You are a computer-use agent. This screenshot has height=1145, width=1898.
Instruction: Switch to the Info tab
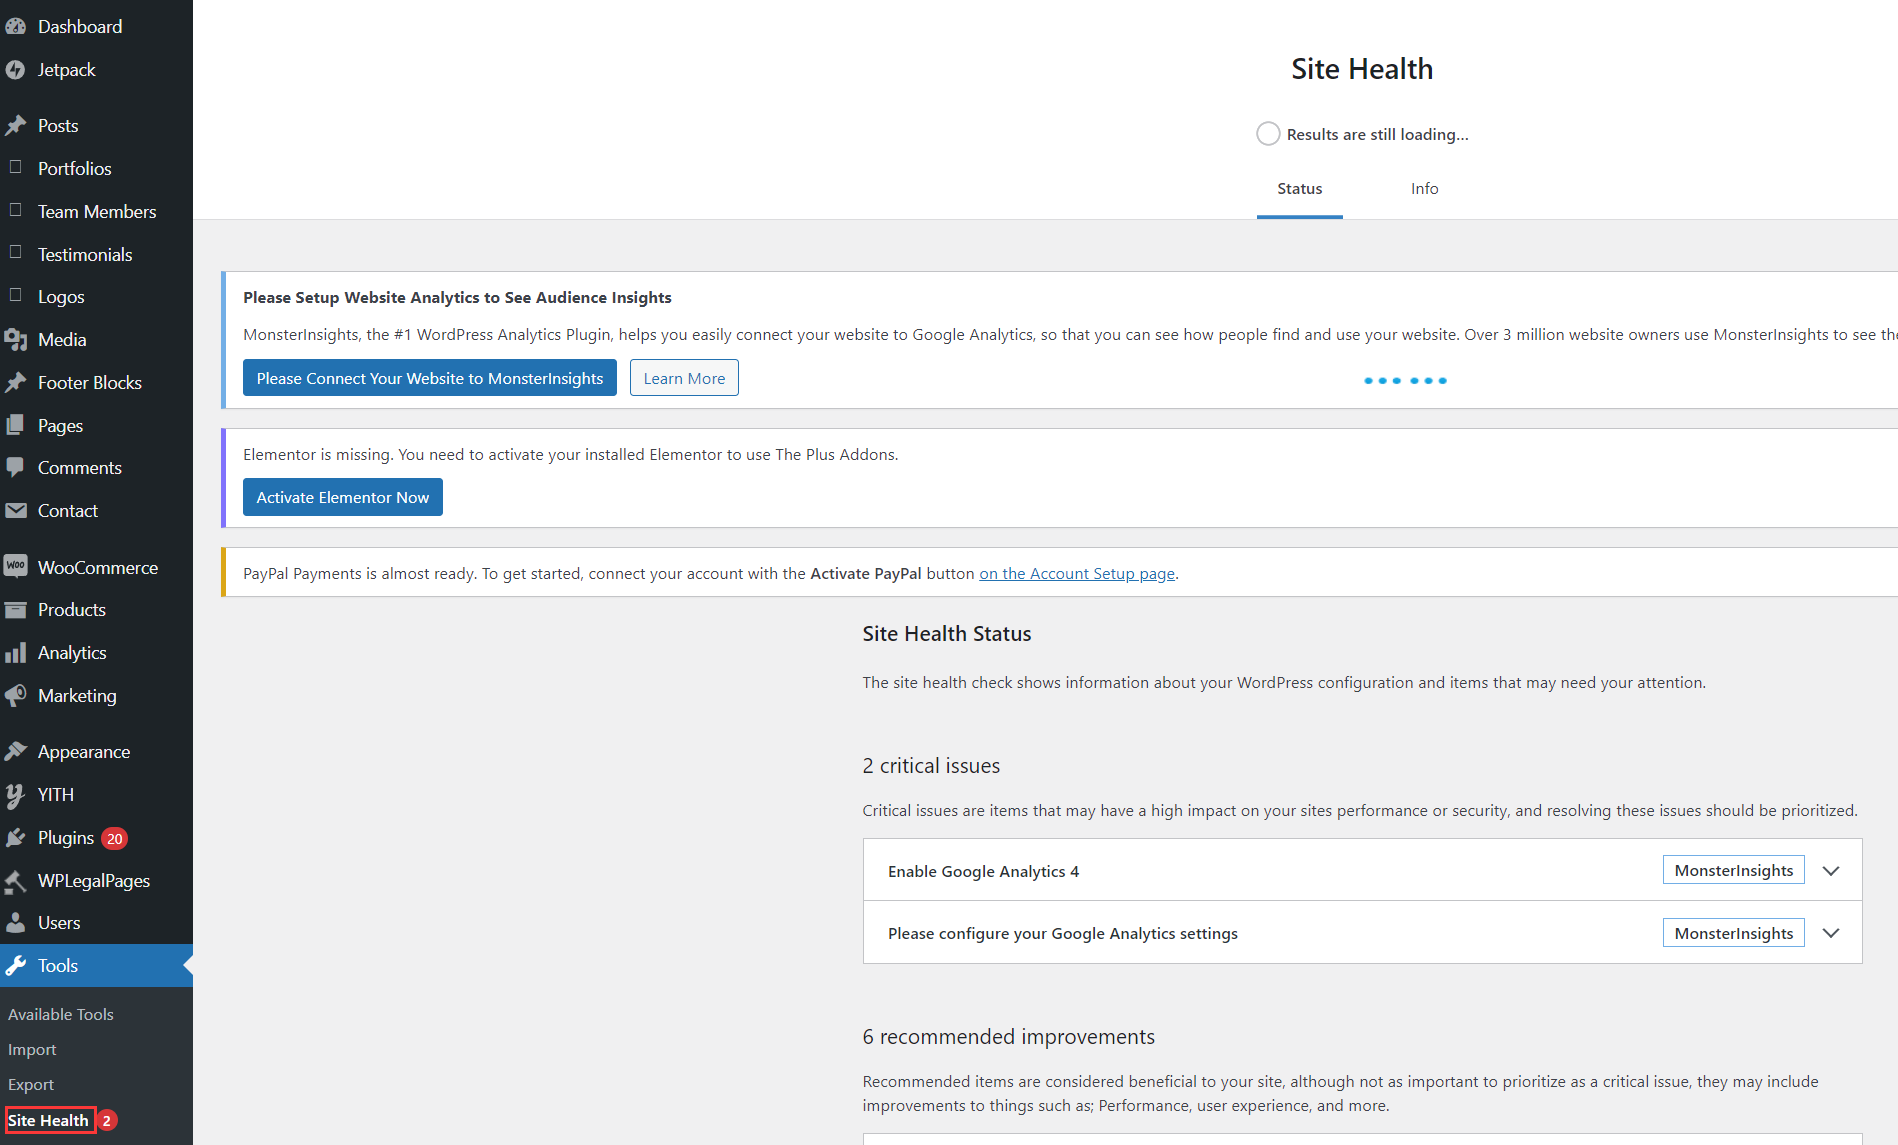click(1424, 189)
